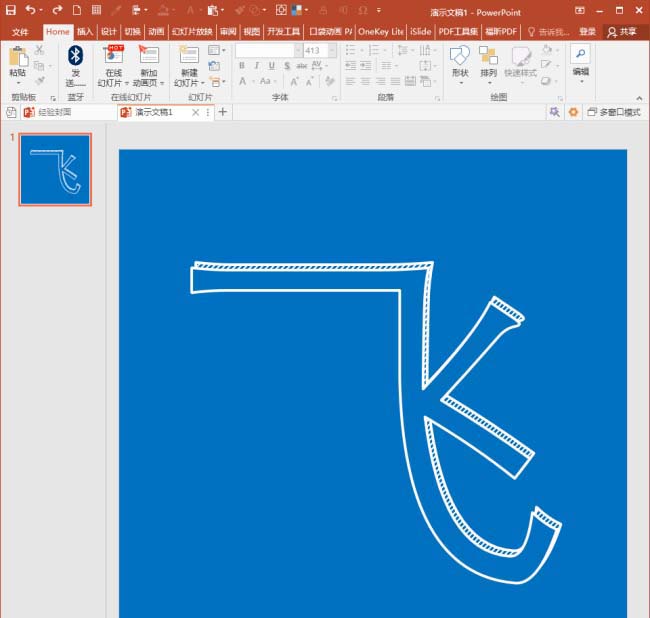Click the Arrange (排列) icon
Image resolution: width=650 pixels, height=618 pixels.
click(x=488, y=56)
